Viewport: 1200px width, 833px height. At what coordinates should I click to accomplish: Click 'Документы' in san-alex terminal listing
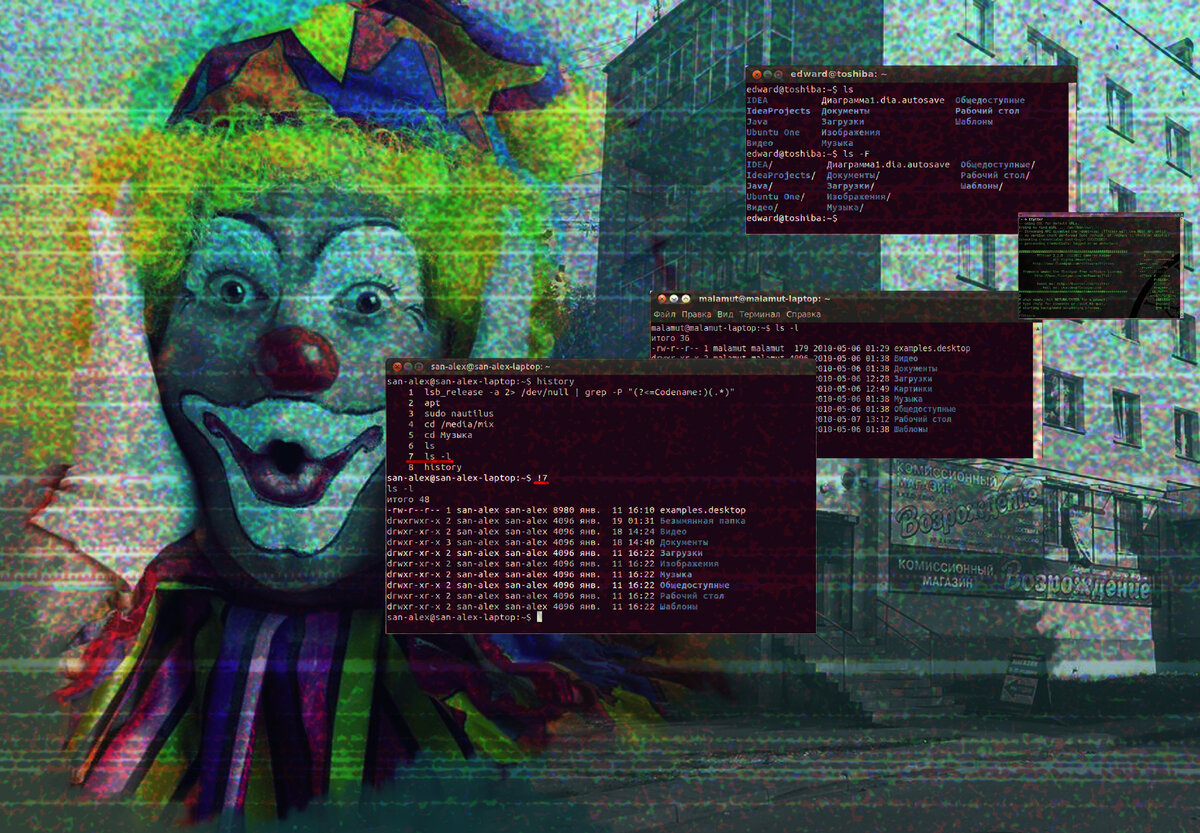coord(684,543)
